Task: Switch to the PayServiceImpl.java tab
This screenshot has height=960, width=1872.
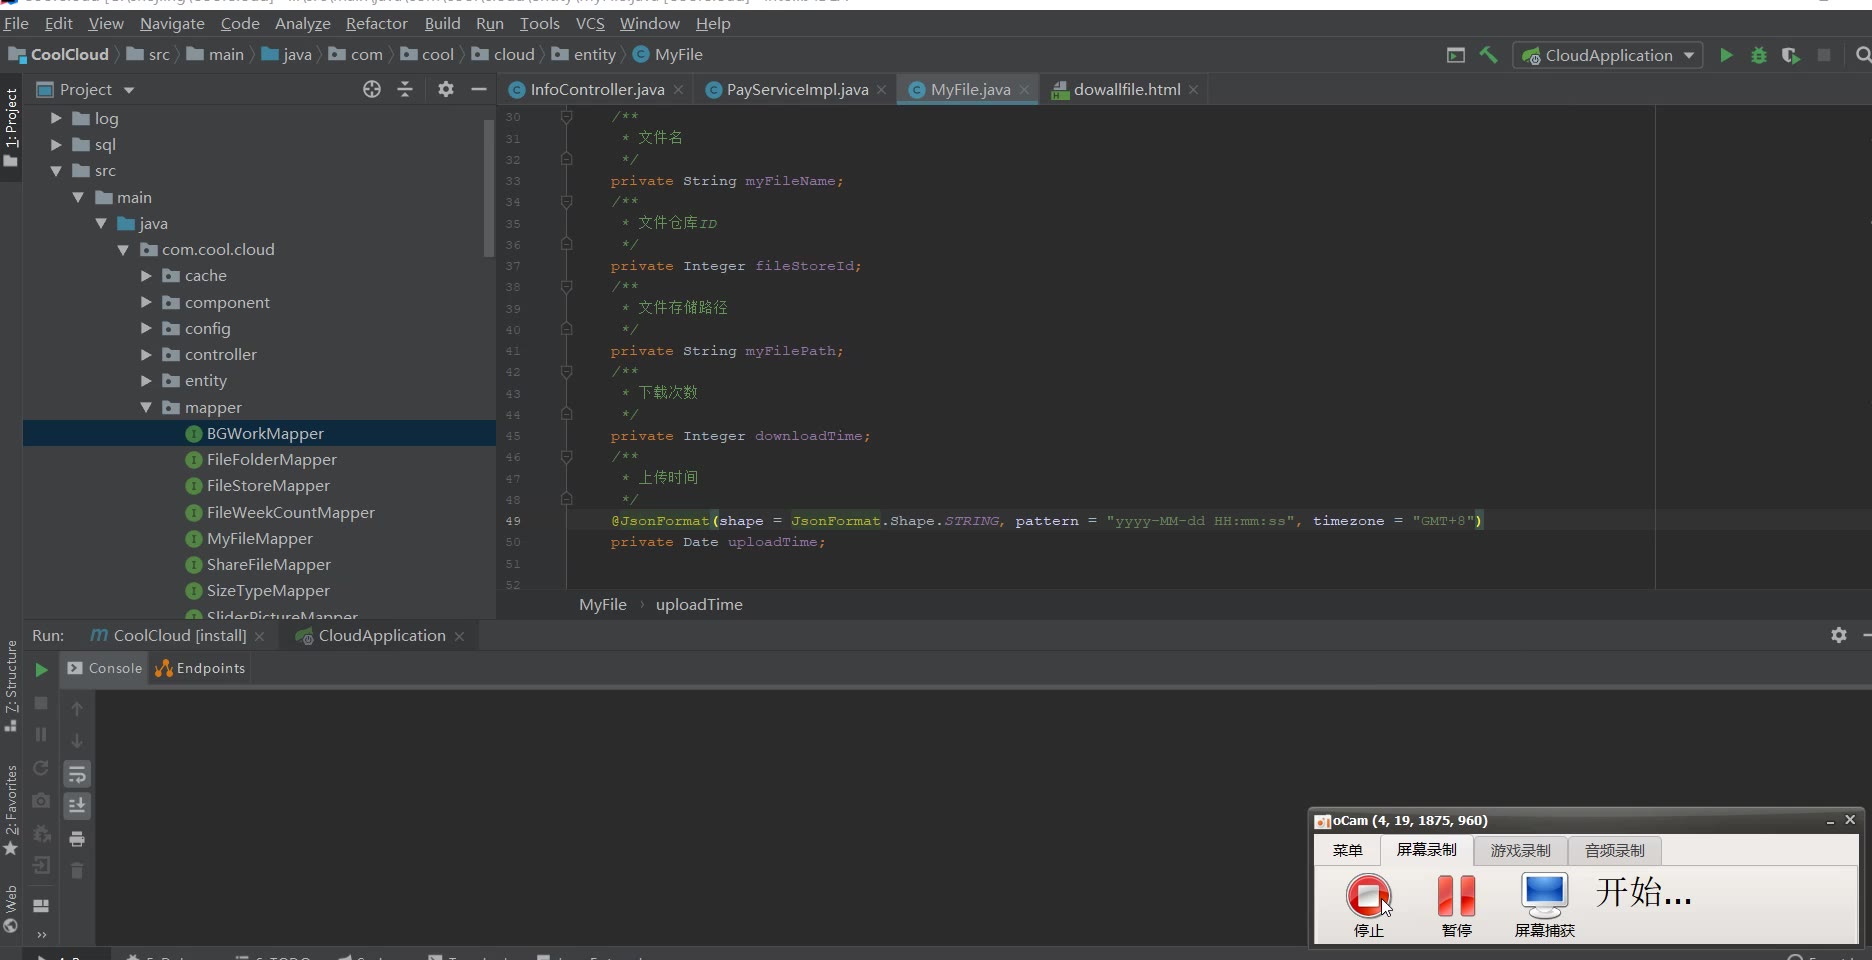Action: point(796,90)
